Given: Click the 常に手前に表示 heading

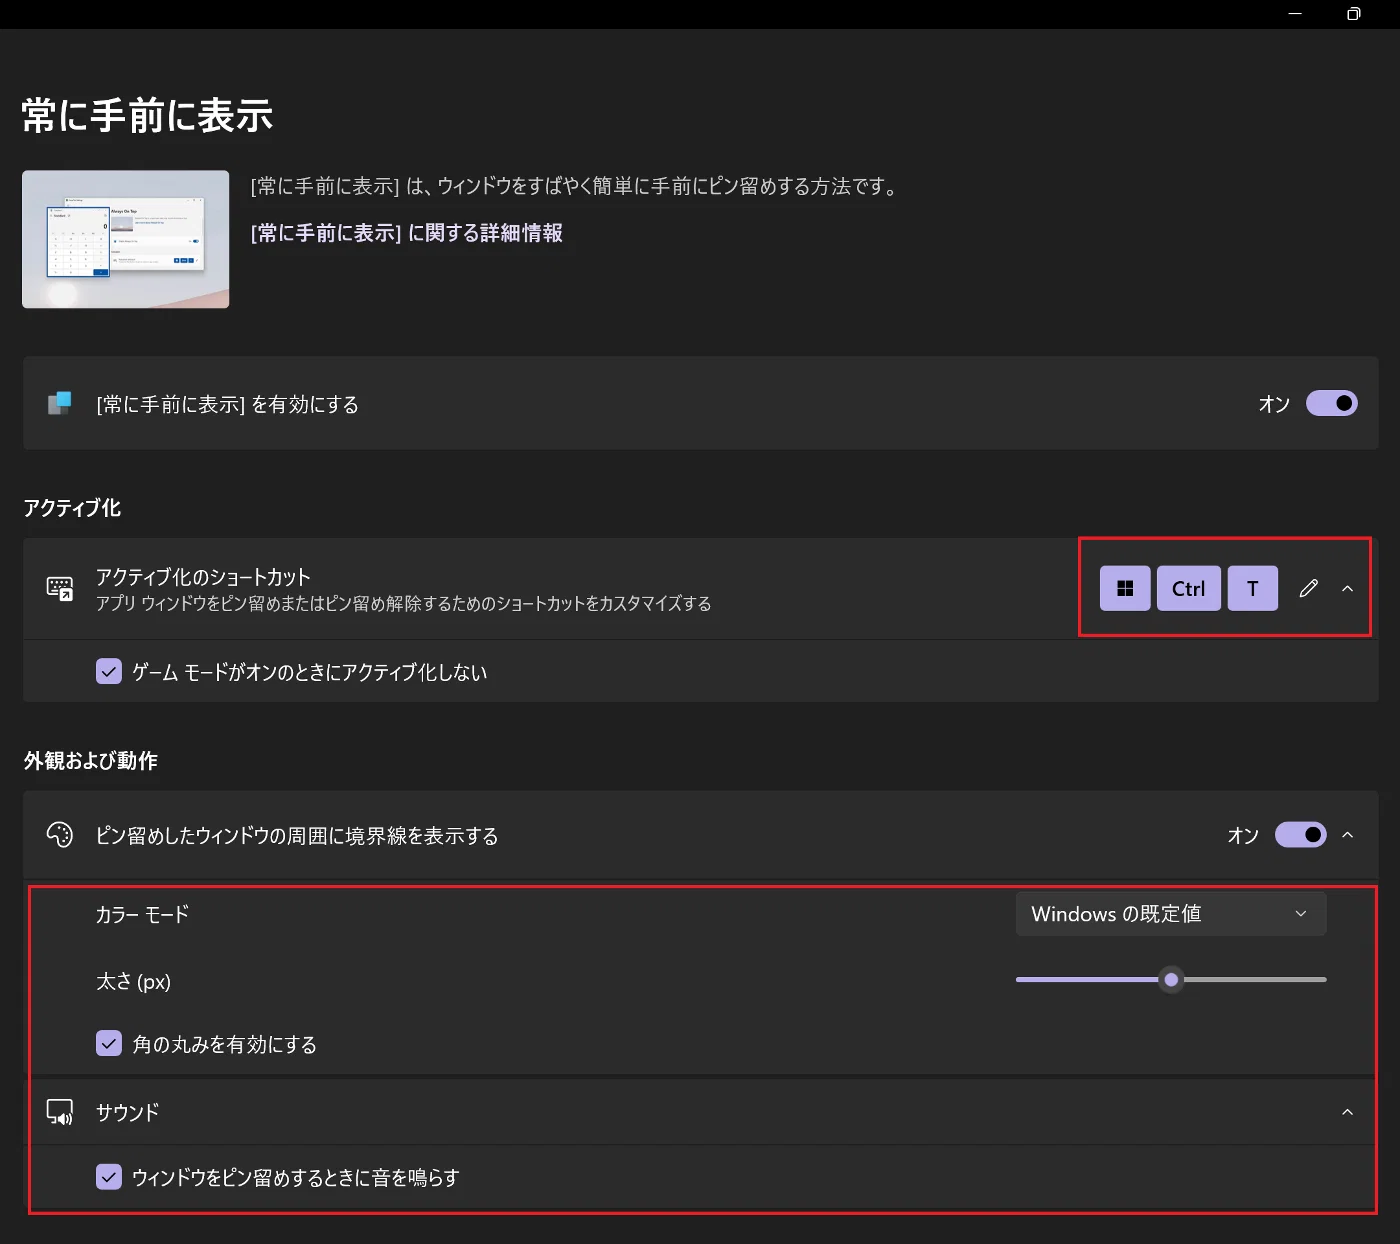Looking at the screenshot, I should (x=146, y=116).
